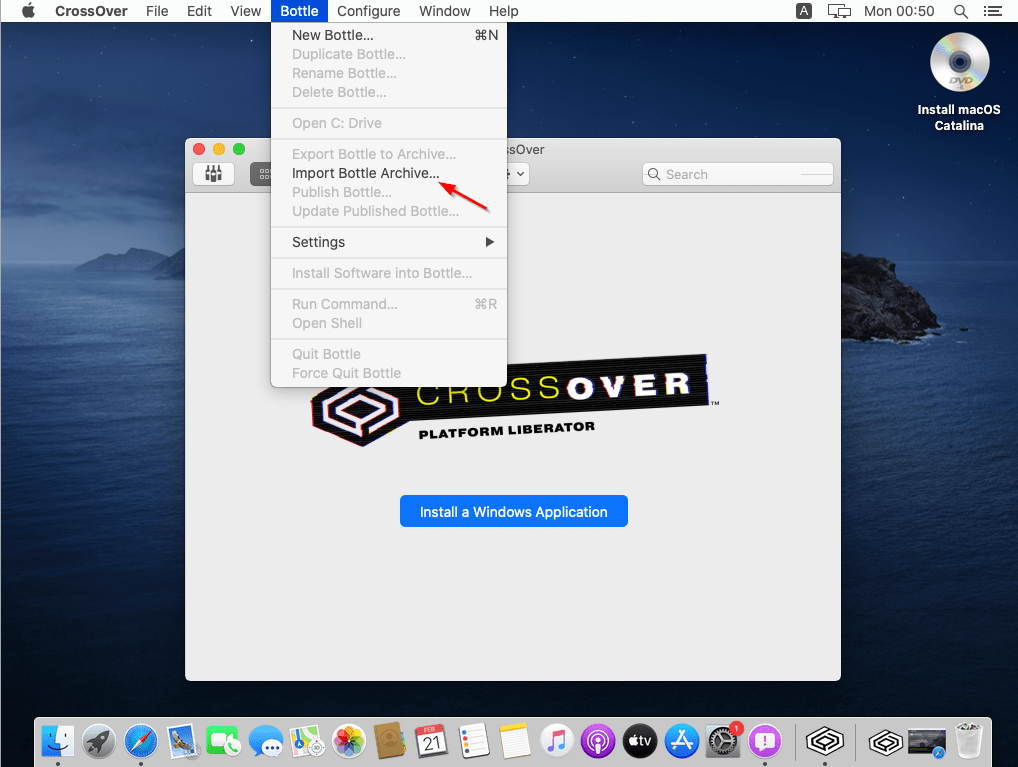Click Publish Bottle... in Bottle menu
This screenshot has width=1018, height=767.
click(389, 192)
